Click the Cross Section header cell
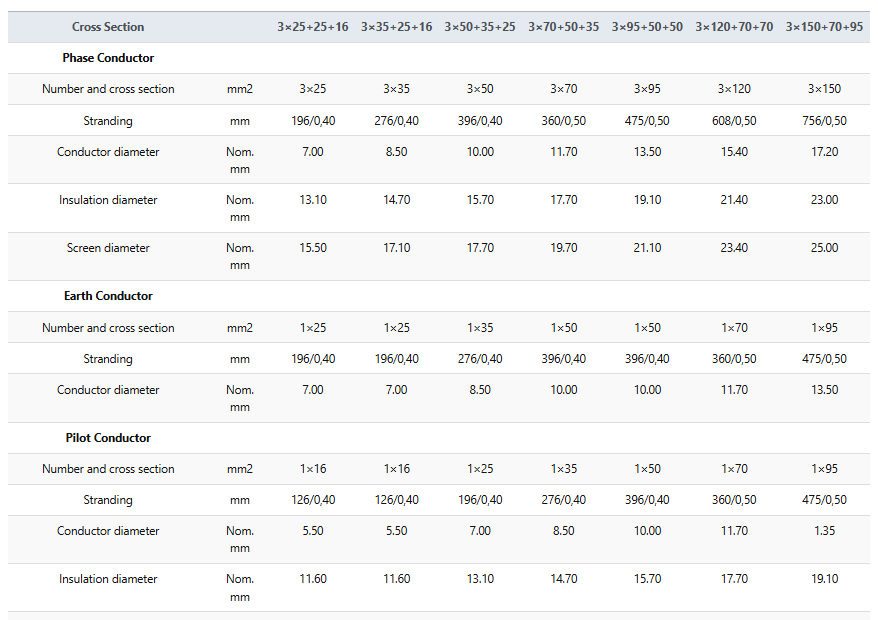Viewport: 878px width, 620px height. [x=108, y=27]
